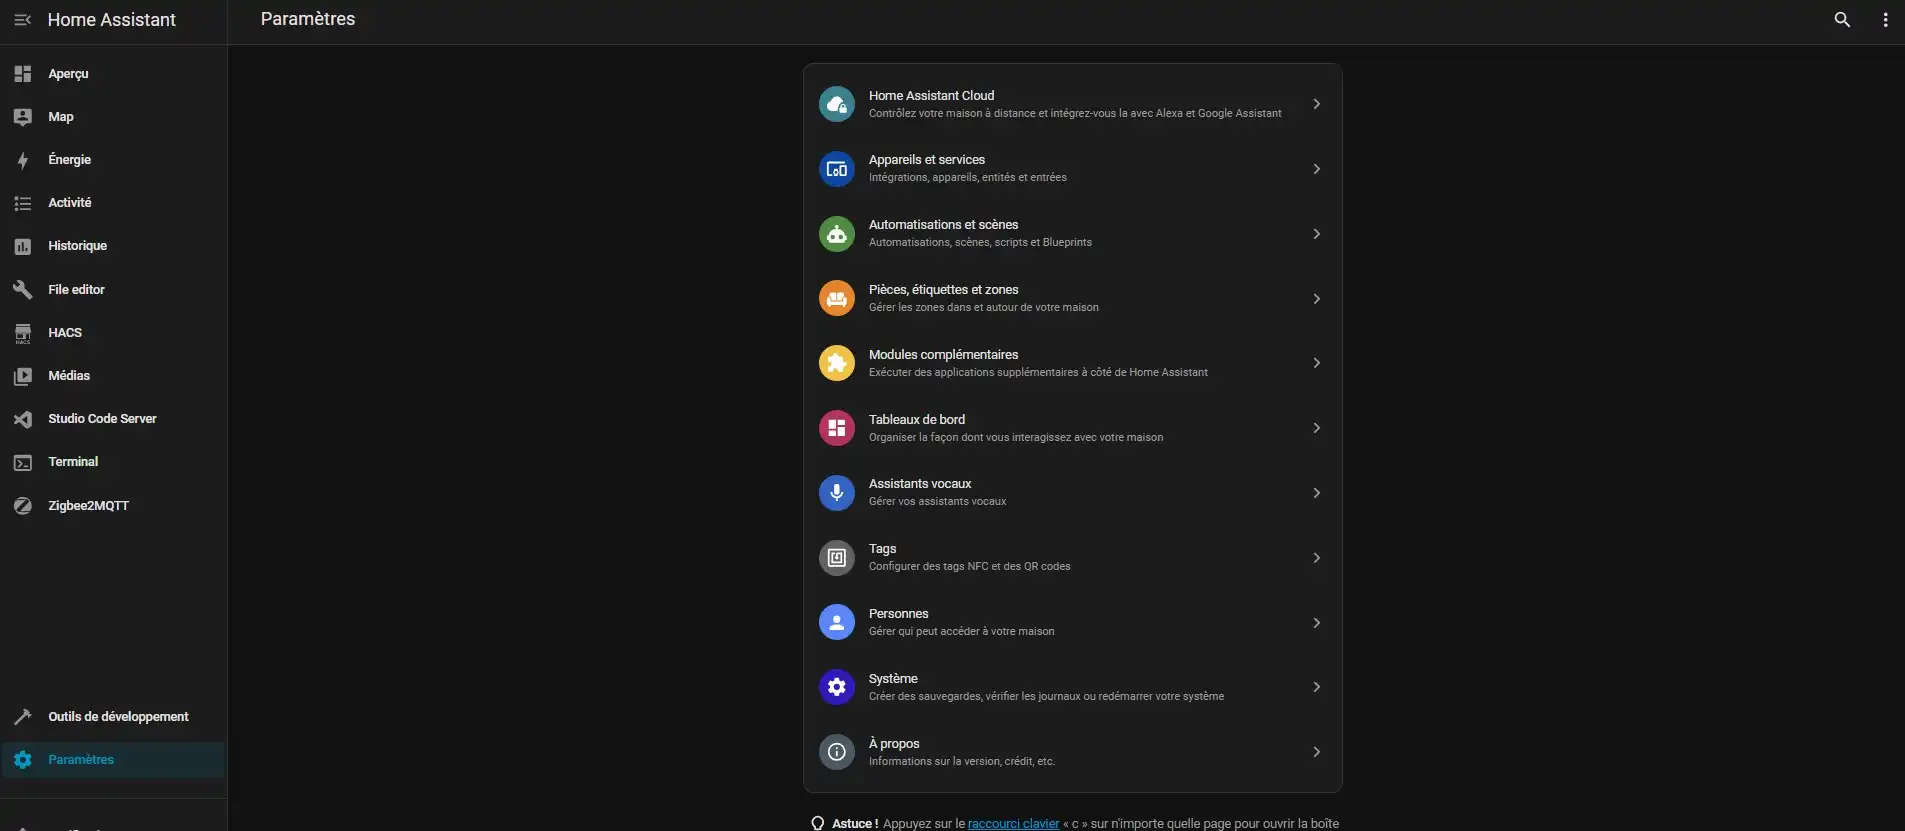Expand Tableaux de bord chevron arrow
1905x831 pixels.
point(1316,428)
